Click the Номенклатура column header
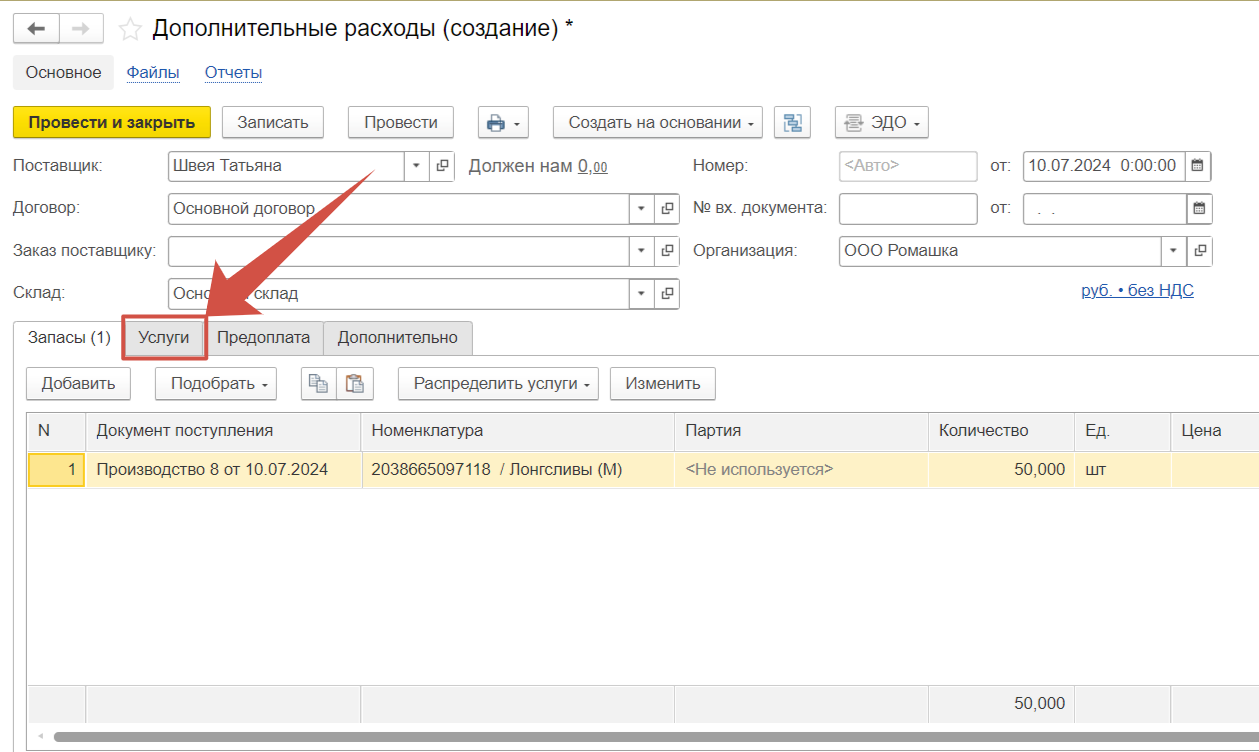Viewport: 1259px width, 752px height. pyautogui.click(x=517, y=431)
